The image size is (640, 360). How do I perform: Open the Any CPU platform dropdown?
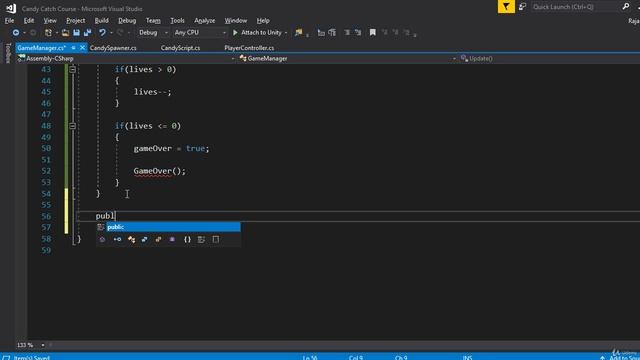[200, 33]
